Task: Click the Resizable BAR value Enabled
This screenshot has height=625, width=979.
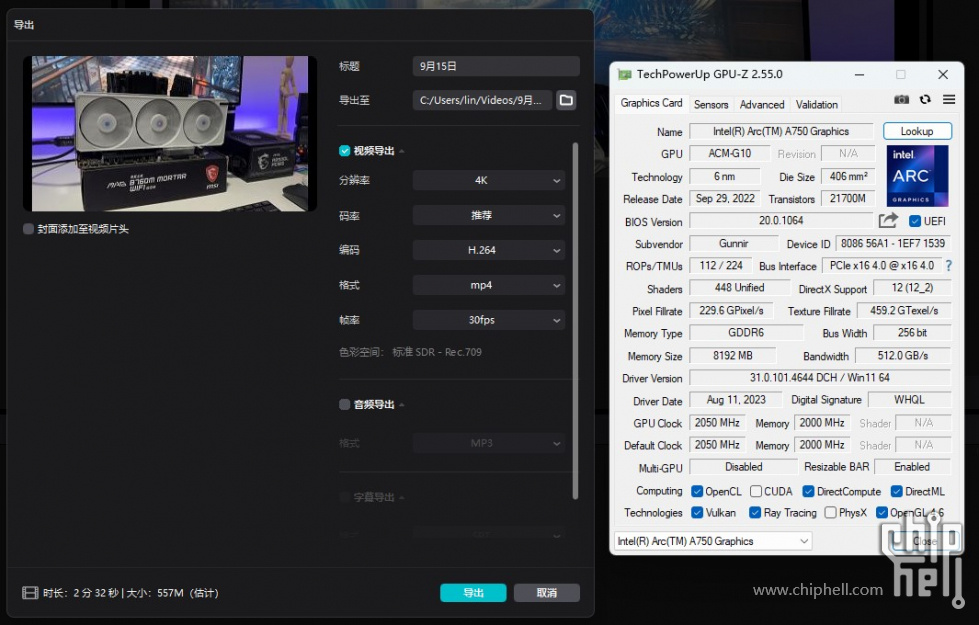Action: [912, 467]
